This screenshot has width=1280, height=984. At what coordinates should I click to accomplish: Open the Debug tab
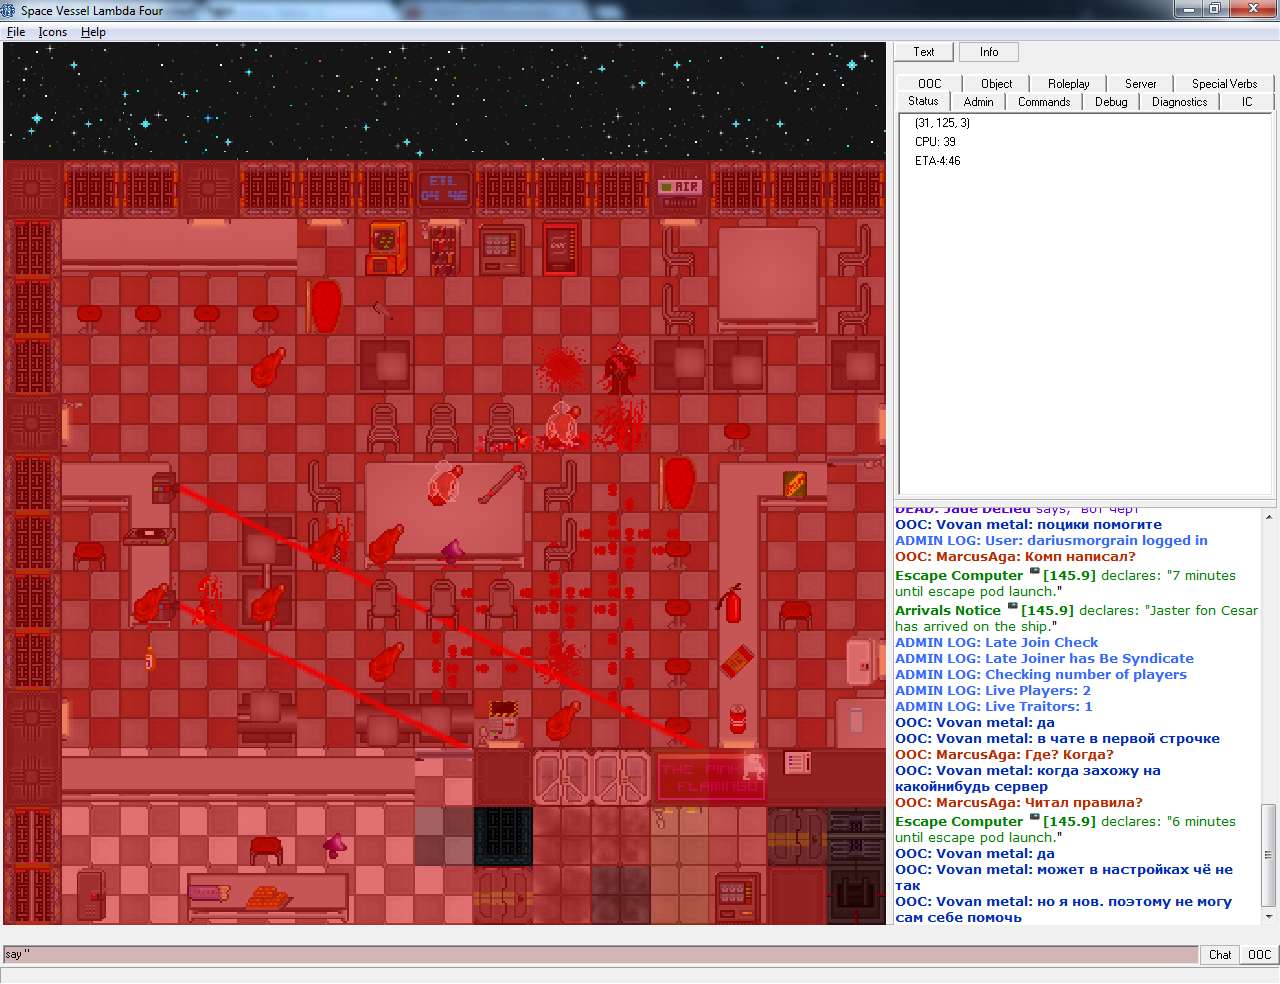(x=1111, y=102)
